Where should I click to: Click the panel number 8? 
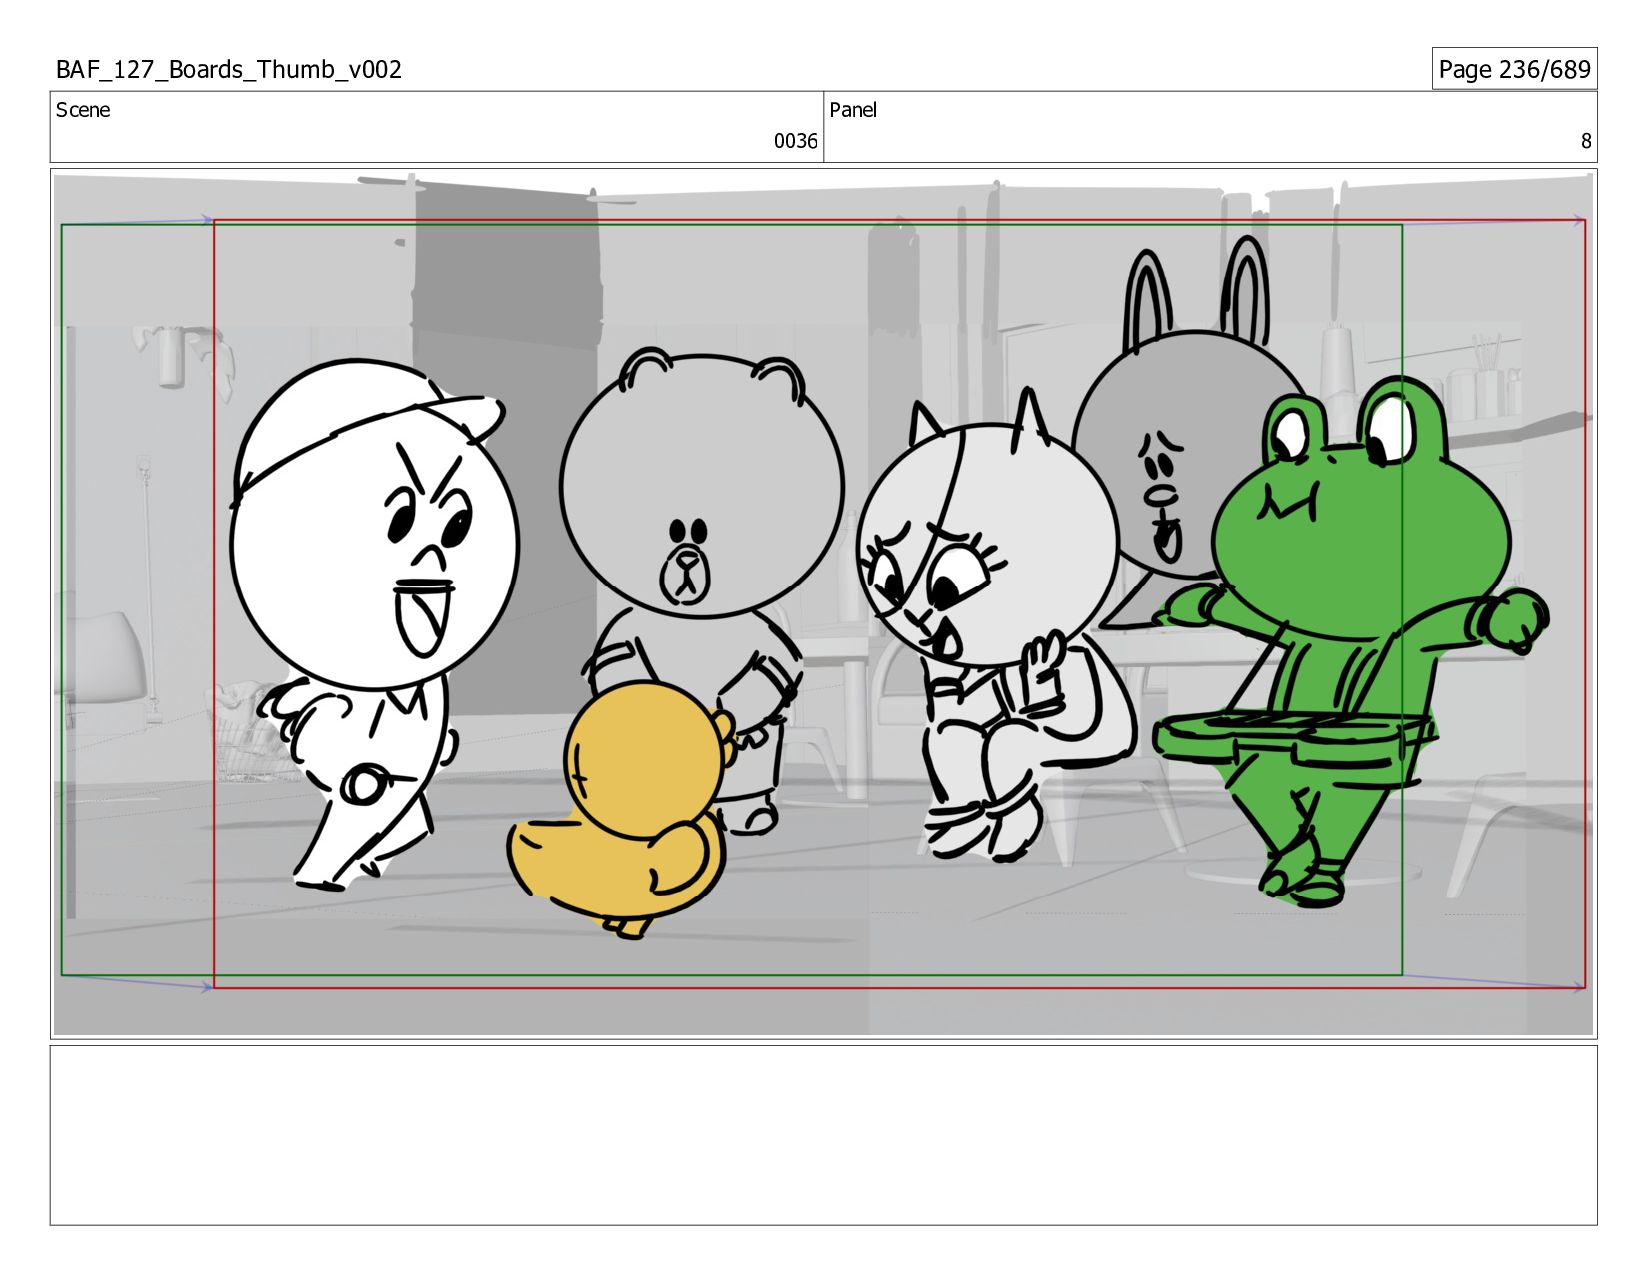point(1585,141)
